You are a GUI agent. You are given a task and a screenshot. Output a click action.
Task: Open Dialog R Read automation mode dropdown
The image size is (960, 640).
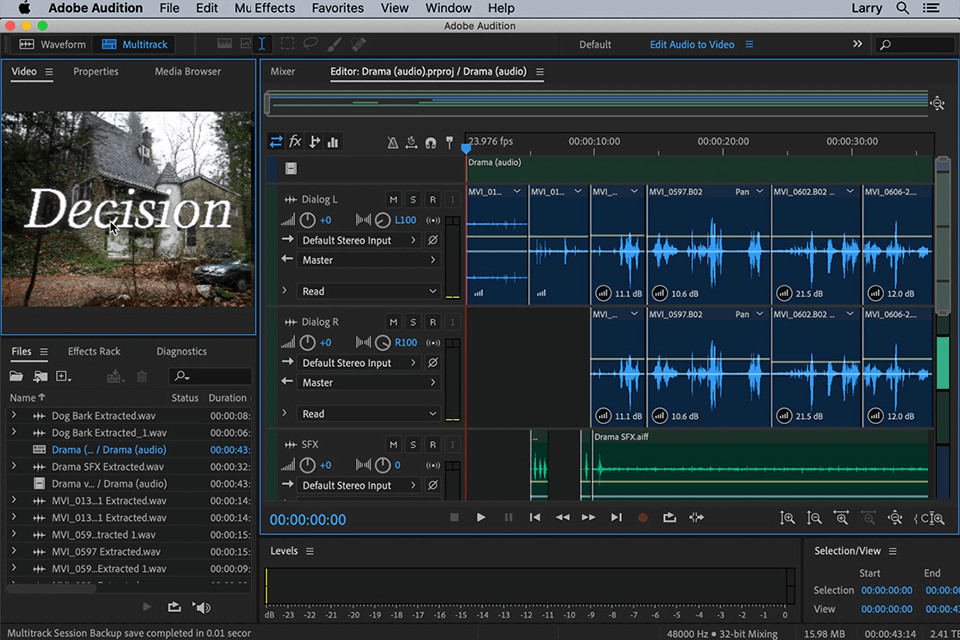click(x=369, y=414)
